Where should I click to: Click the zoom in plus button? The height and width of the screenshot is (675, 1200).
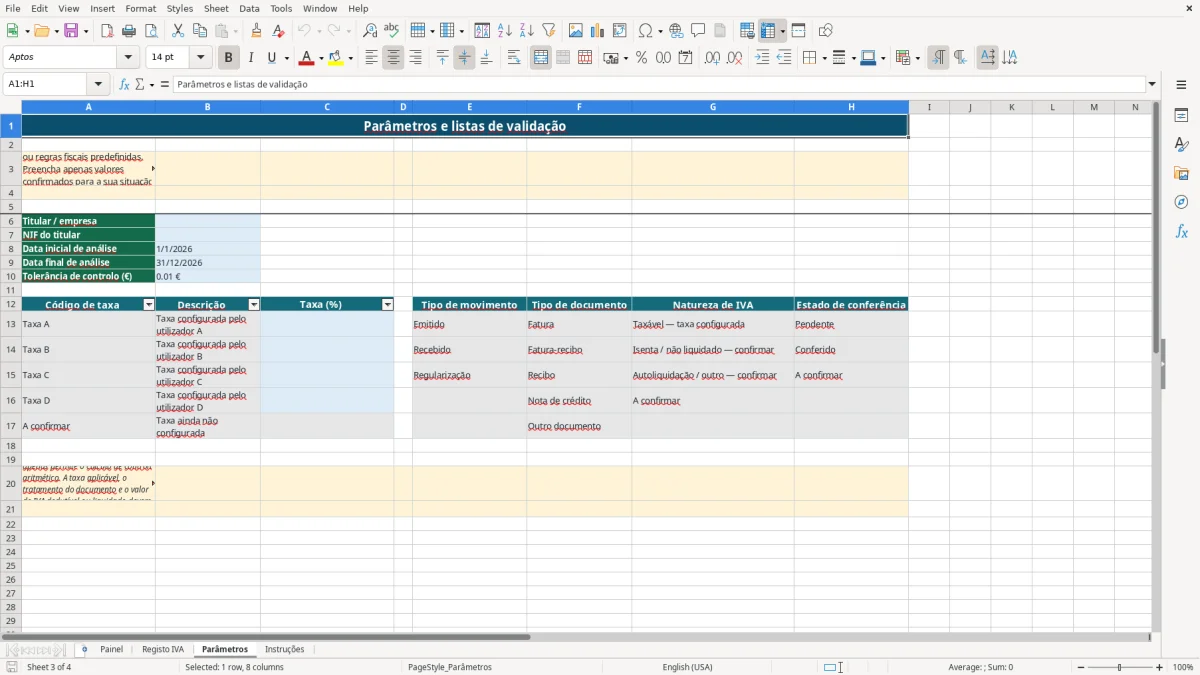point(1160,667)
